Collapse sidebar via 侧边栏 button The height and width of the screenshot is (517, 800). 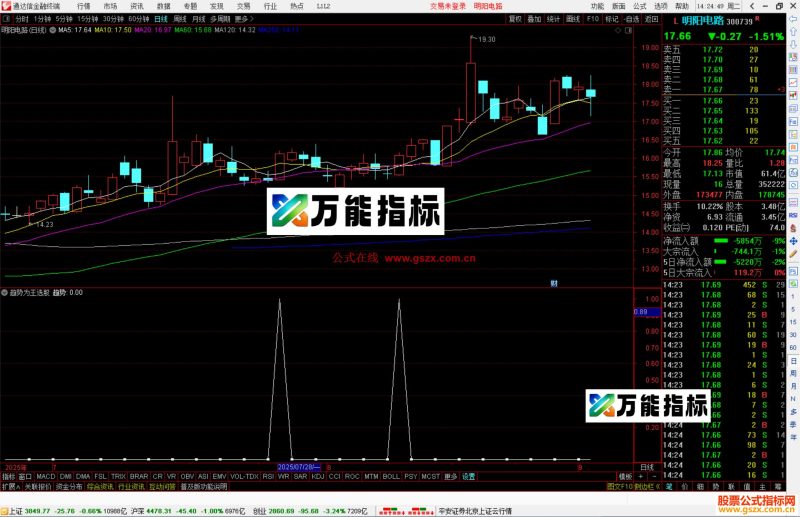coord(647,487)
